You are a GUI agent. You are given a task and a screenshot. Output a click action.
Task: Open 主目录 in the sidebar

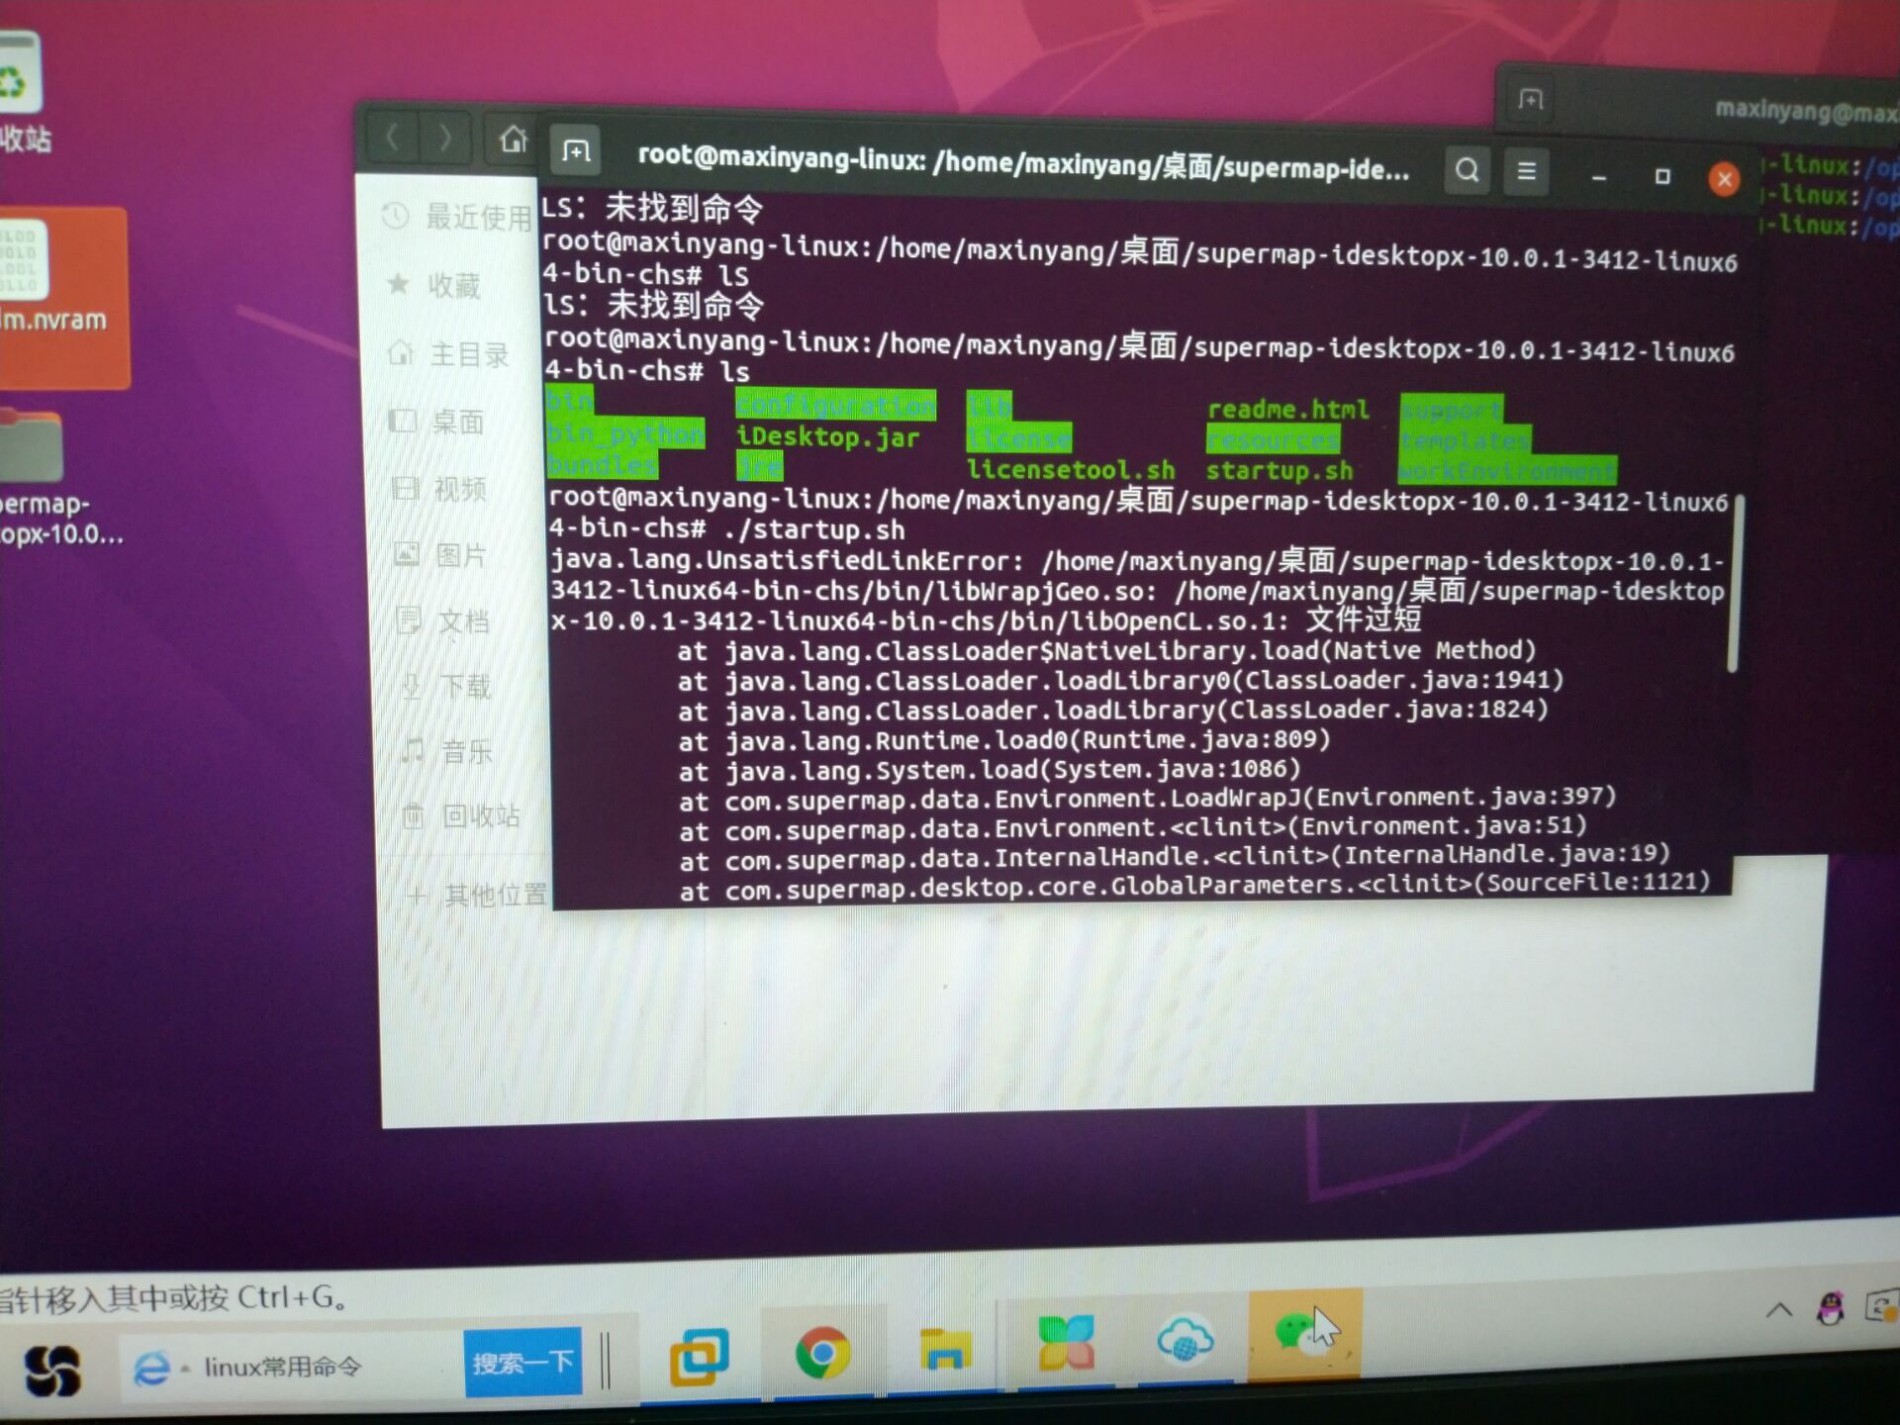point(450,354)
